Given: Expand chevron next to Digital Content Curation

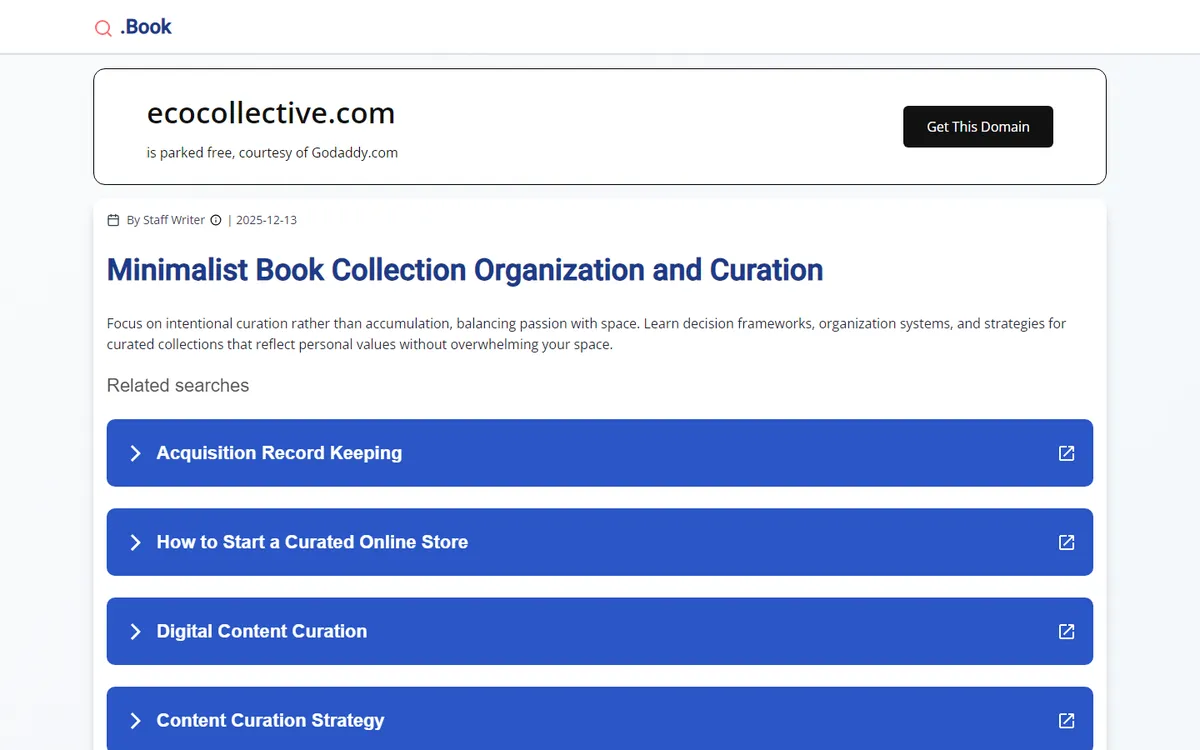Looking at the screenshot, I should click(x=135, y=631).
